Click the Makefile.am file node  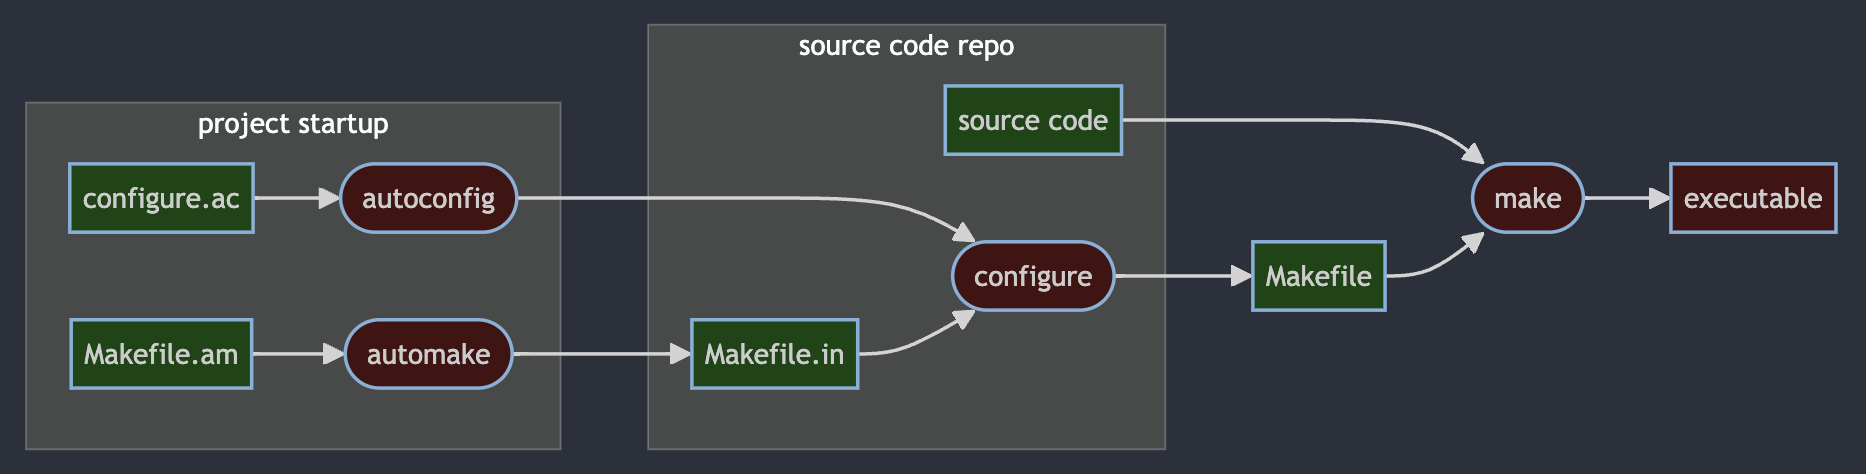click(x=161, y=354)
